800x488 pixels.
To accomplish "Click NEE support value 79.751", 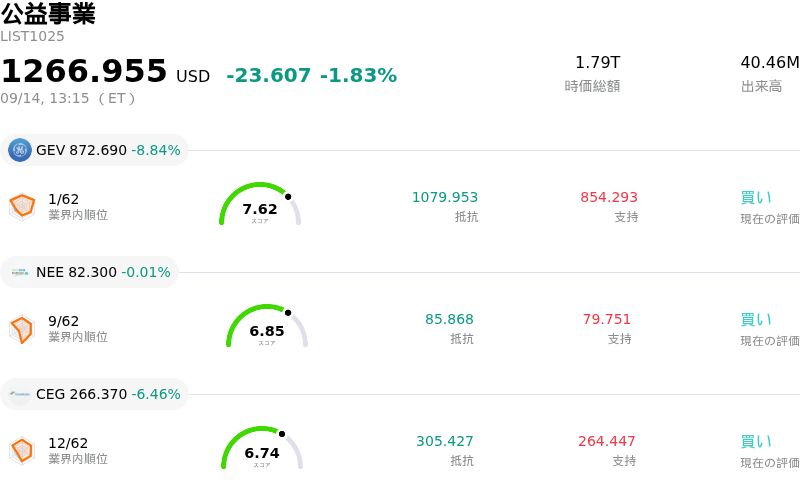I will [x=607, y=319].
